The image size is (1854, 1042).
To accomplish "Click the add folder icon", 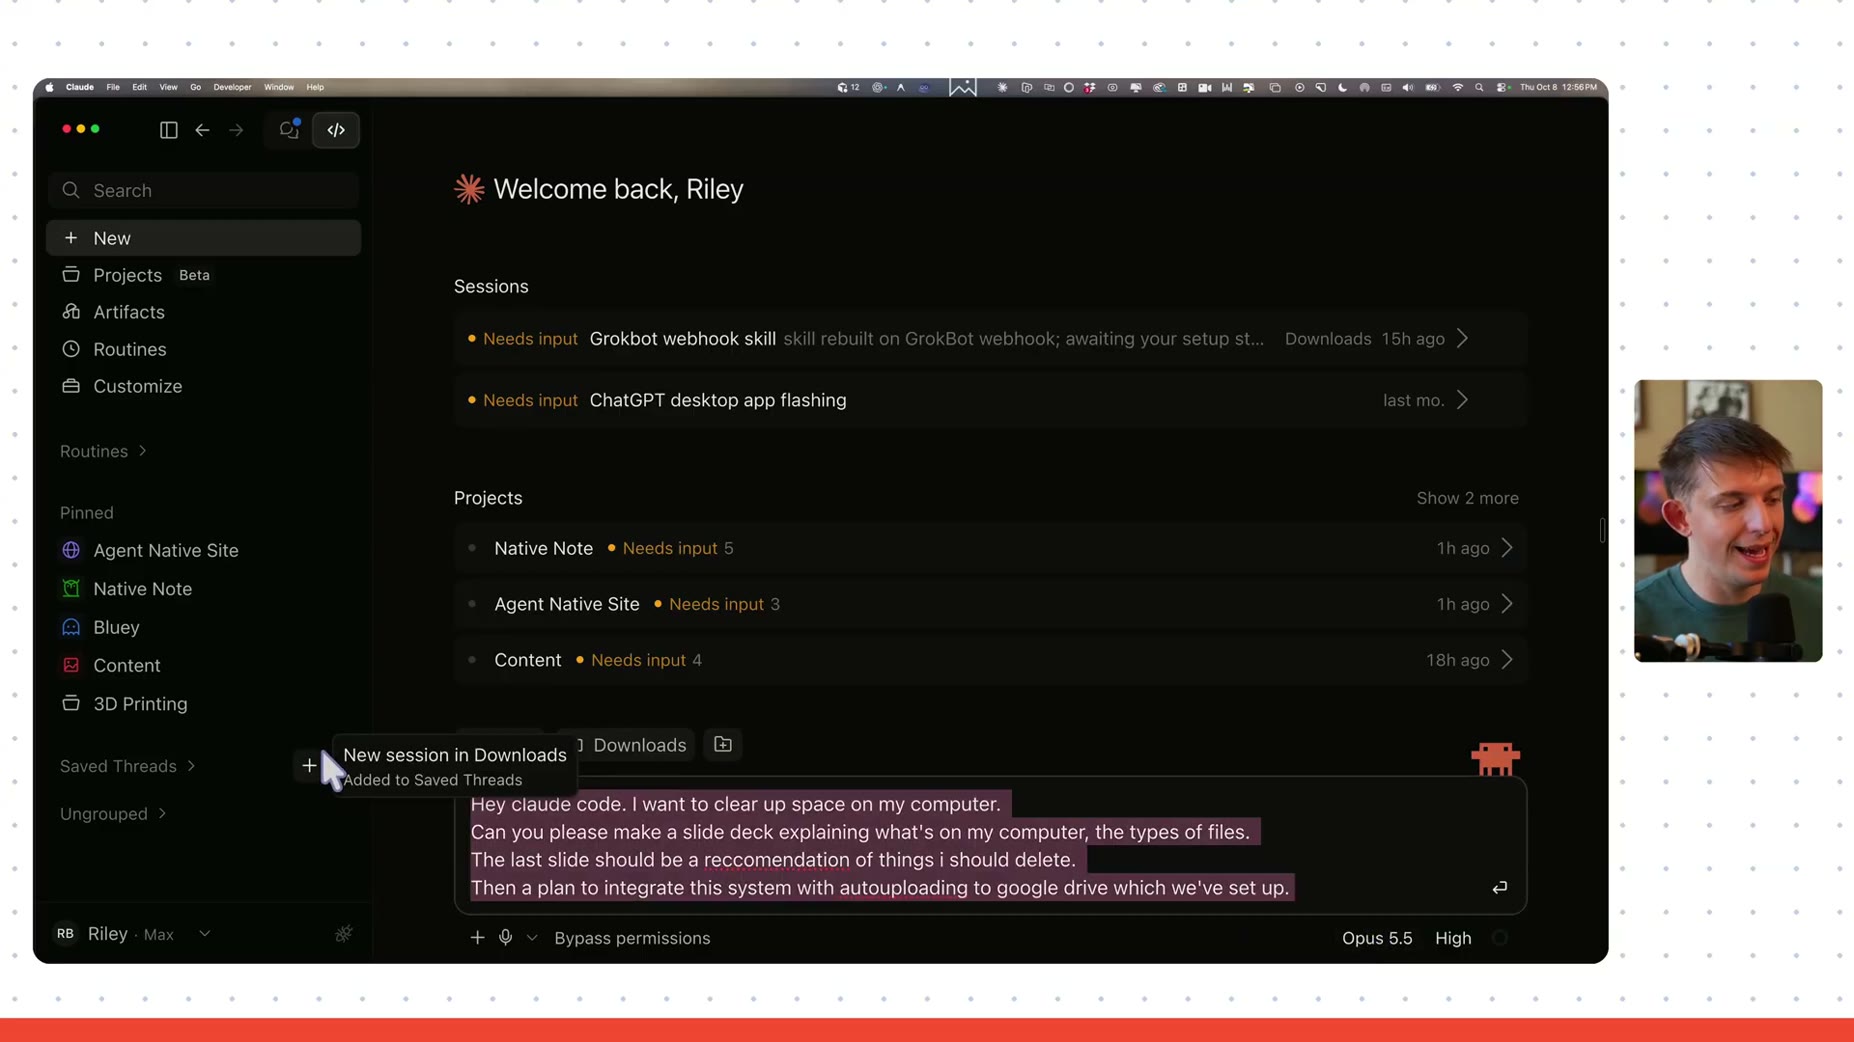I will 723,745.
